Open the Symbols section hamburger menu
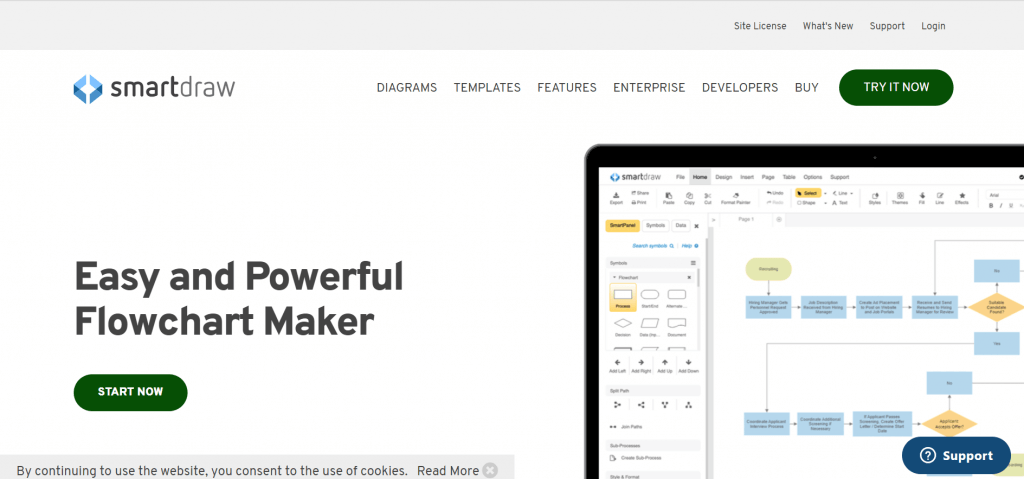This screenshot has width=1024, height=479. pyautogui.click(x=694, y=263)
